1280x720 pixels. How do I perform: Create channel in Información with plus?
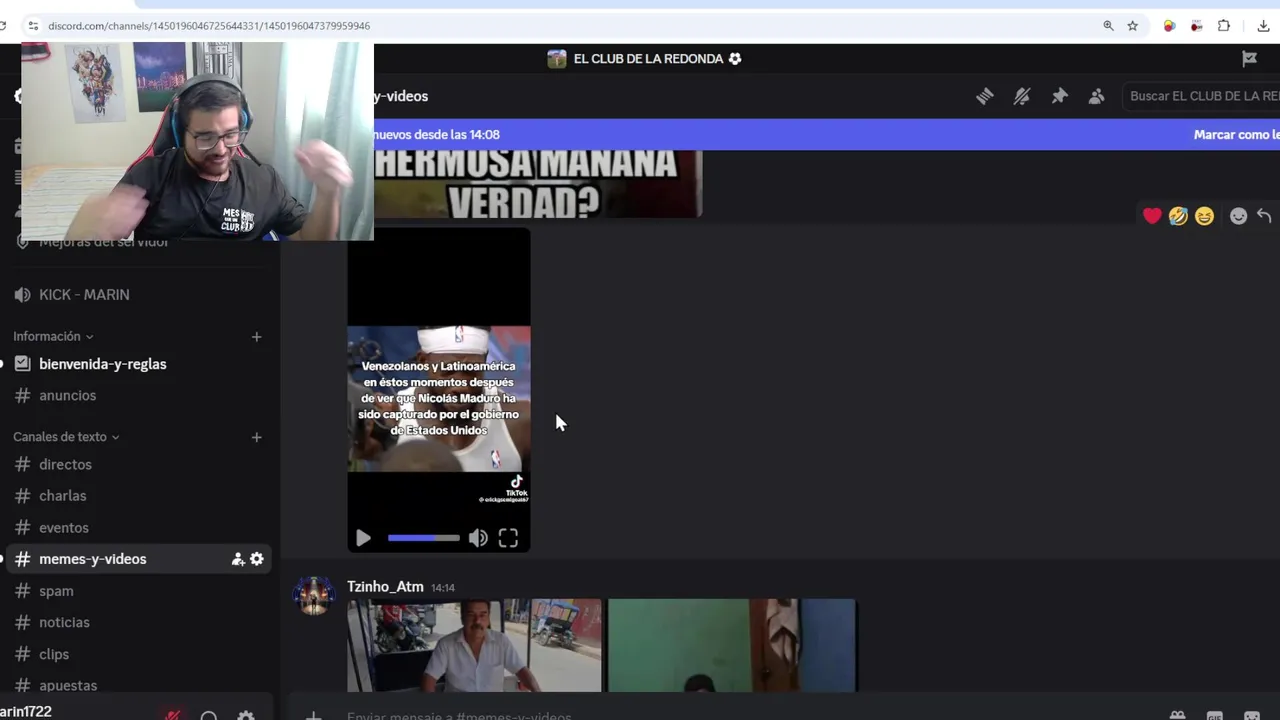[x=256, y=337]
